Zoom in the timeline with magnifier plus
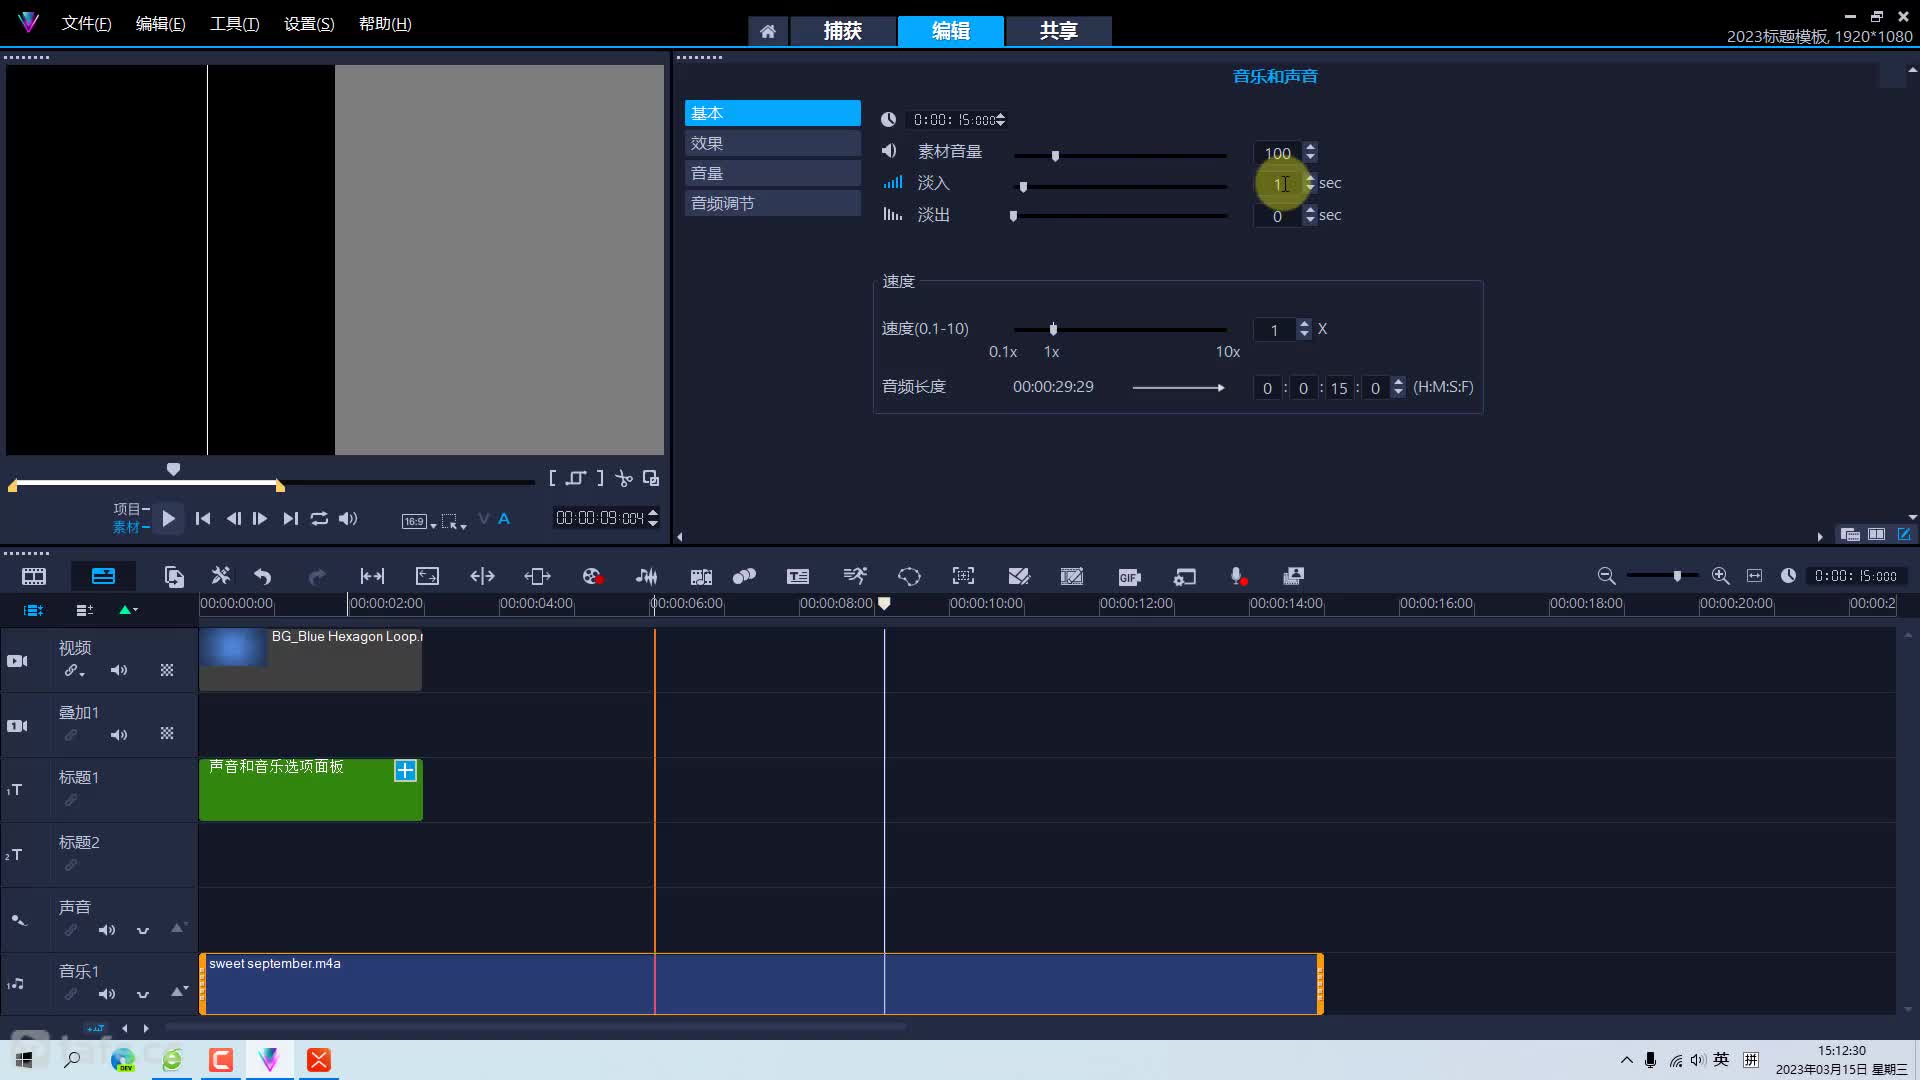This screenshot has width=1920, height=1080. tap(1720, 576)
